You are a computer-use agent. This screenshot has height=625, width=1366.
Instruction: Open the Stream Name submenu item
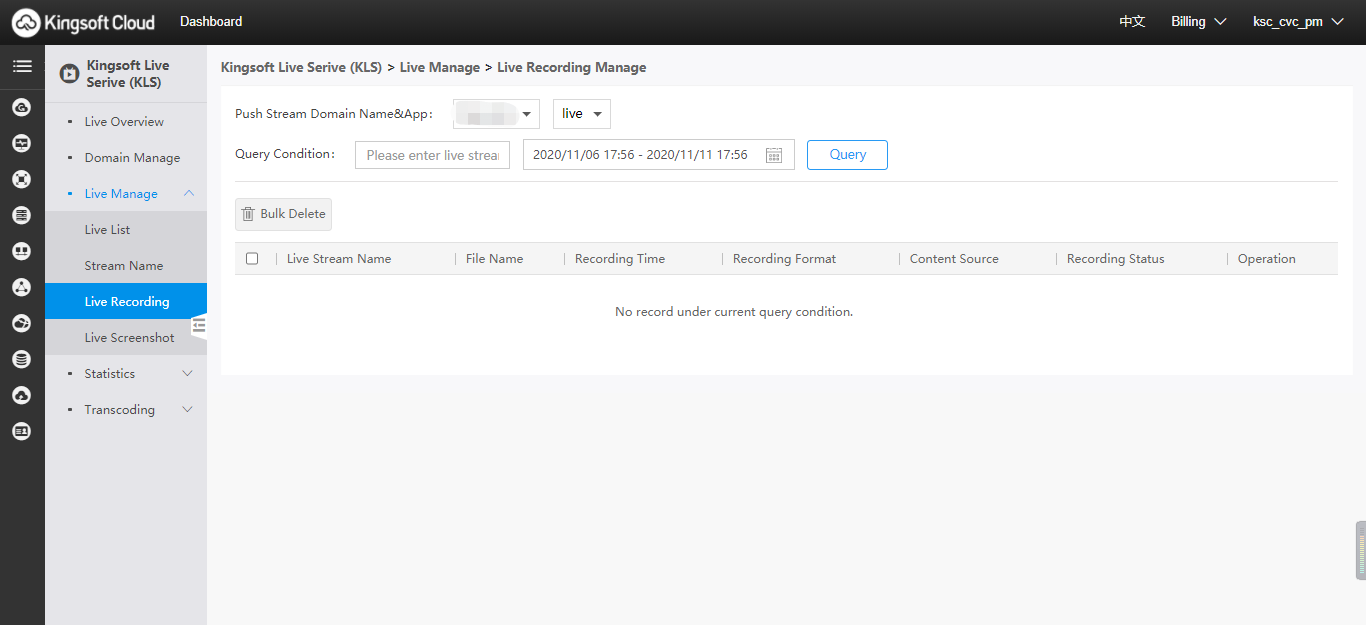click(x=125, y=266)
